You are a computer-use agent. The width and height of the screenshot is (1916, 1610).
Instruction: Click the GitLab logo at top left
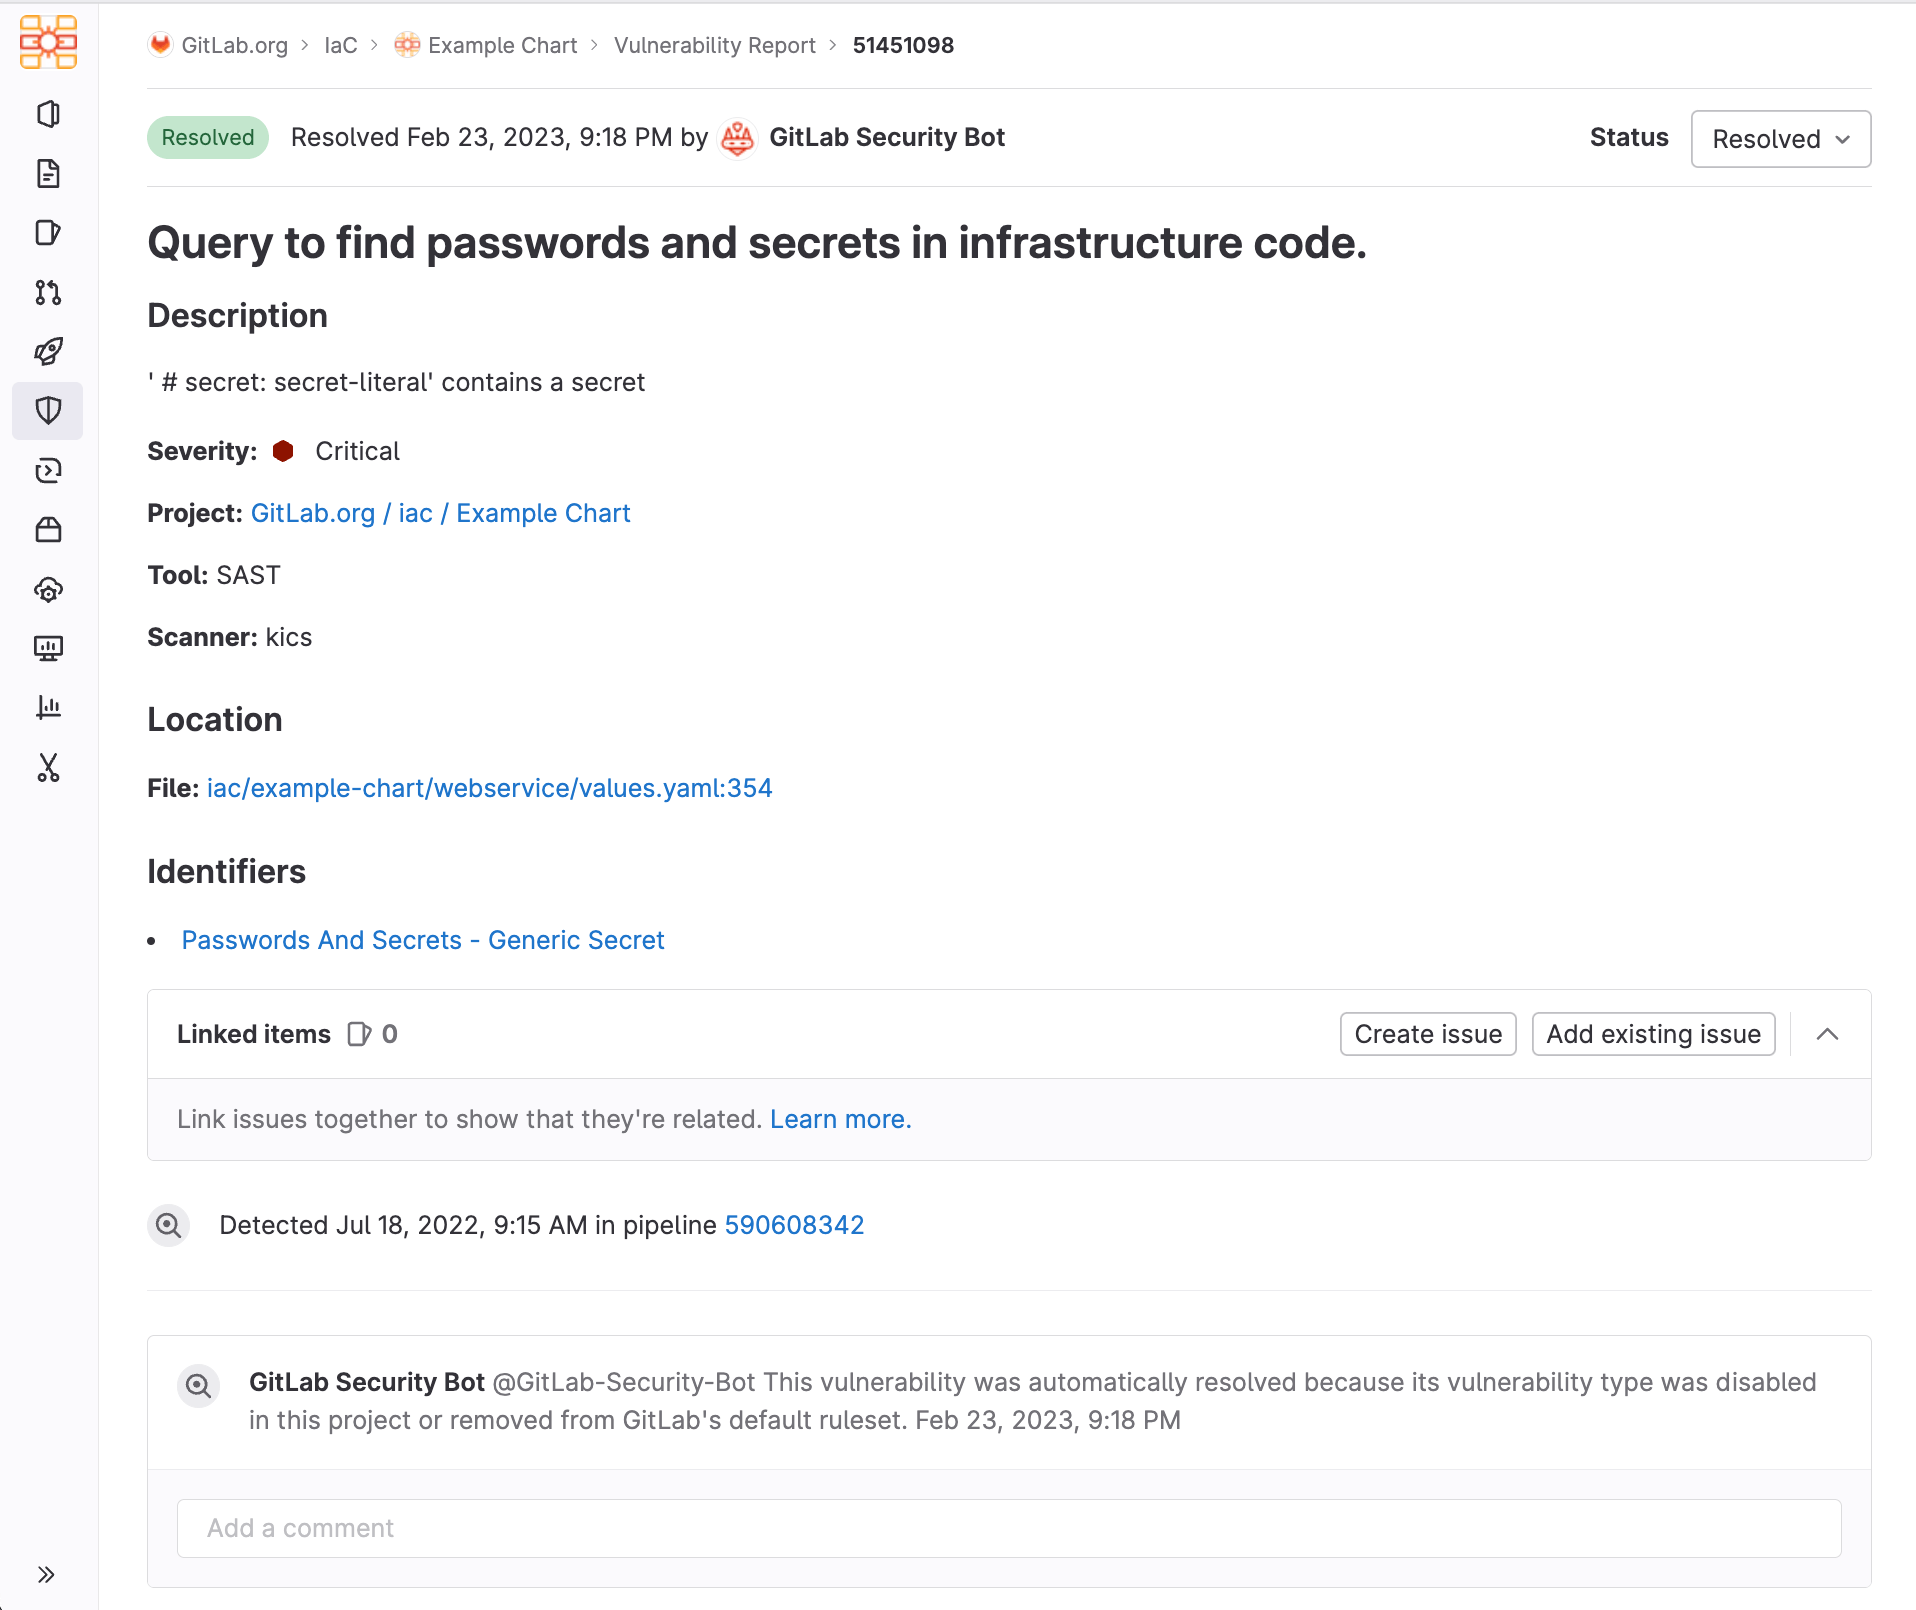coord(47,43)
